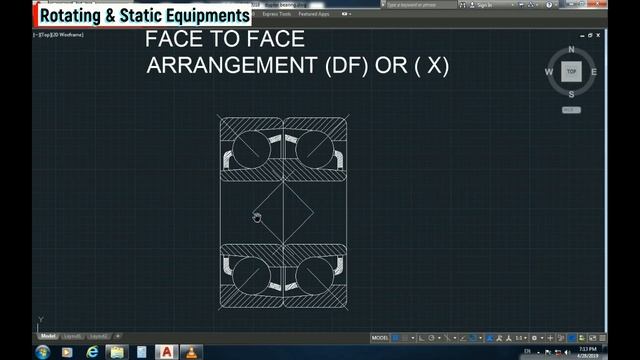Open the WCS dropdown below ViewCube
The image size is (640, 360).
click(571, 110)
